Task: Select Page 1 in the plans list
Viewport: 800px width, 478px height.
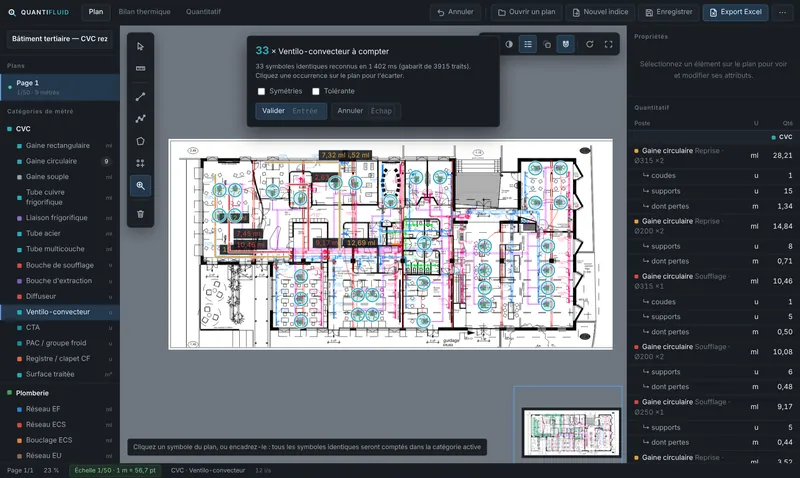Action: pyautogui.click(x=60, y=87)
